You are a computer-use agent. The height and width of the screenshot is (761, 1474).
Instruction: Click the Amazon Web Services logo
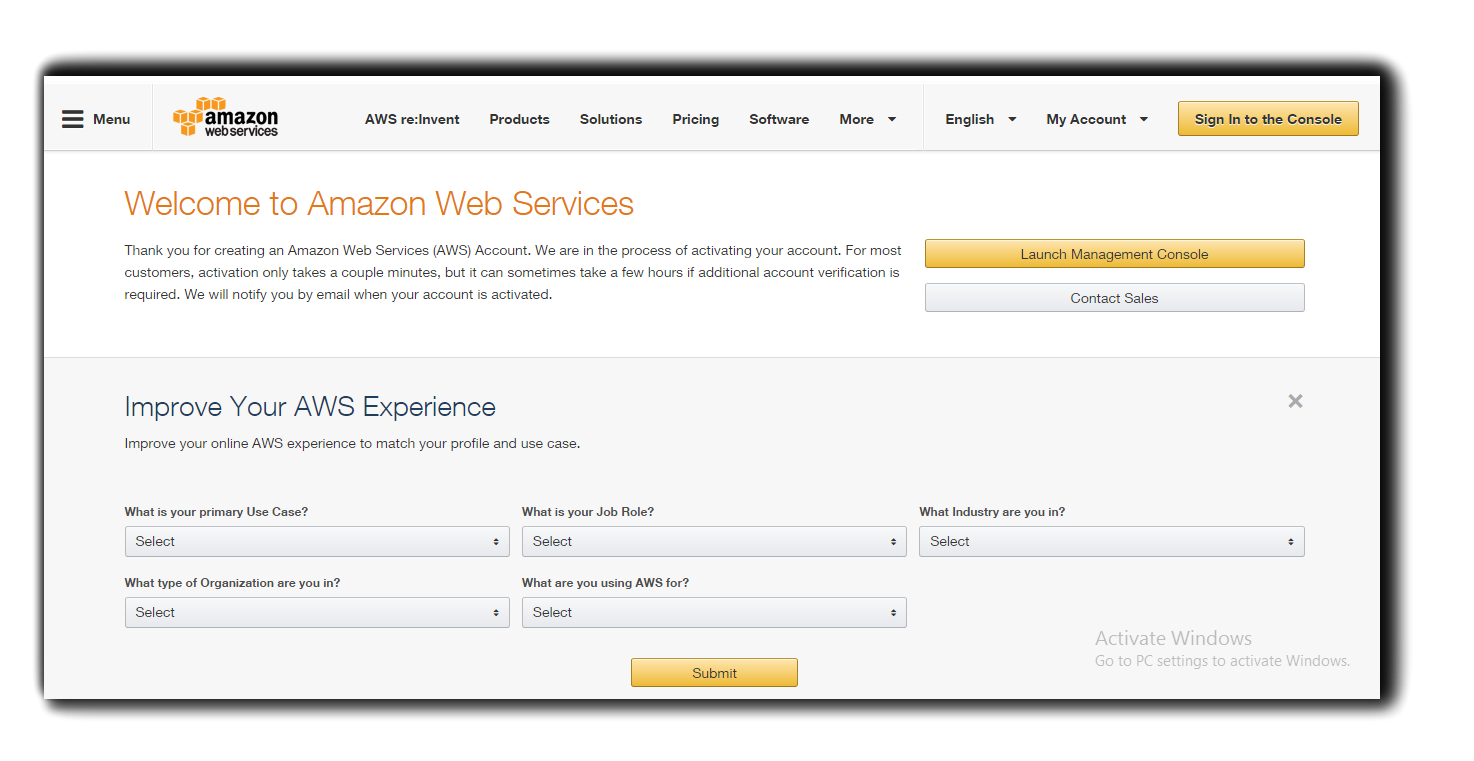226,118
